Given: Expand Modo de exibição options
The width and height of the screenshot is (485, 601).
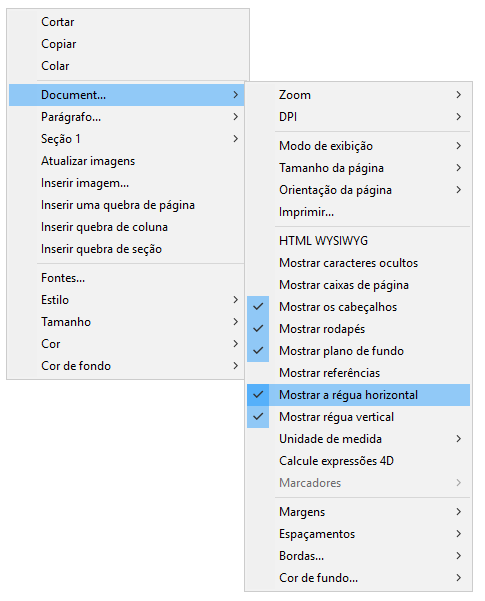Looking at the screenshot, I should click(358, 146).
